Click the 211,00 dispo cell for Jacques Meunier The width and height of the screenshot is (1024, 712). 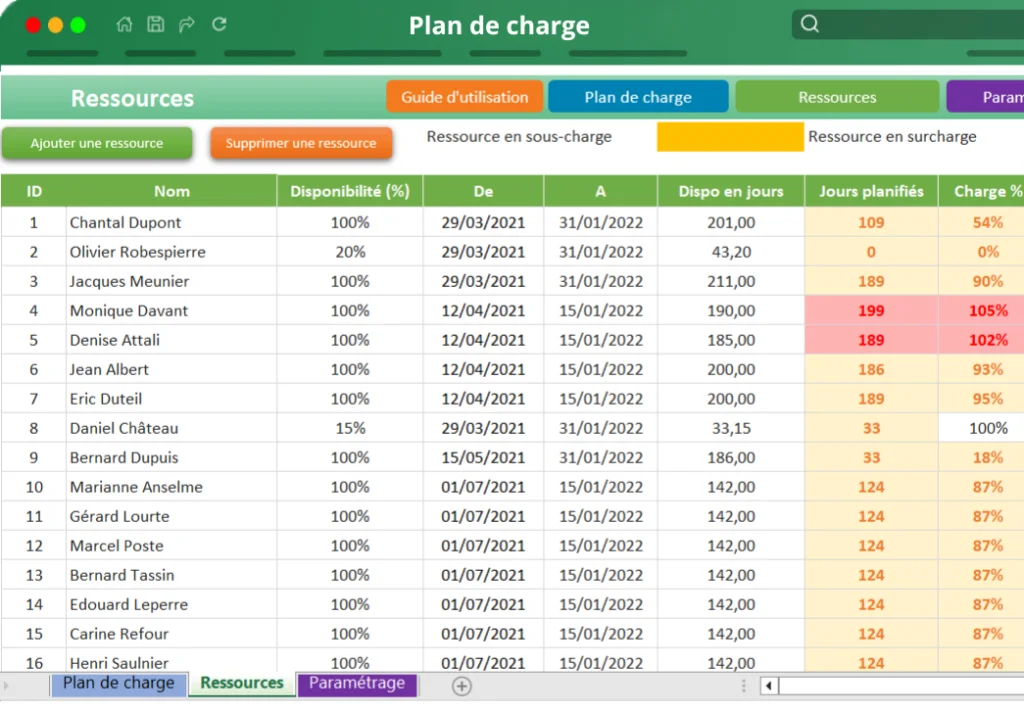pyautogui.click(x=731, y=282)
